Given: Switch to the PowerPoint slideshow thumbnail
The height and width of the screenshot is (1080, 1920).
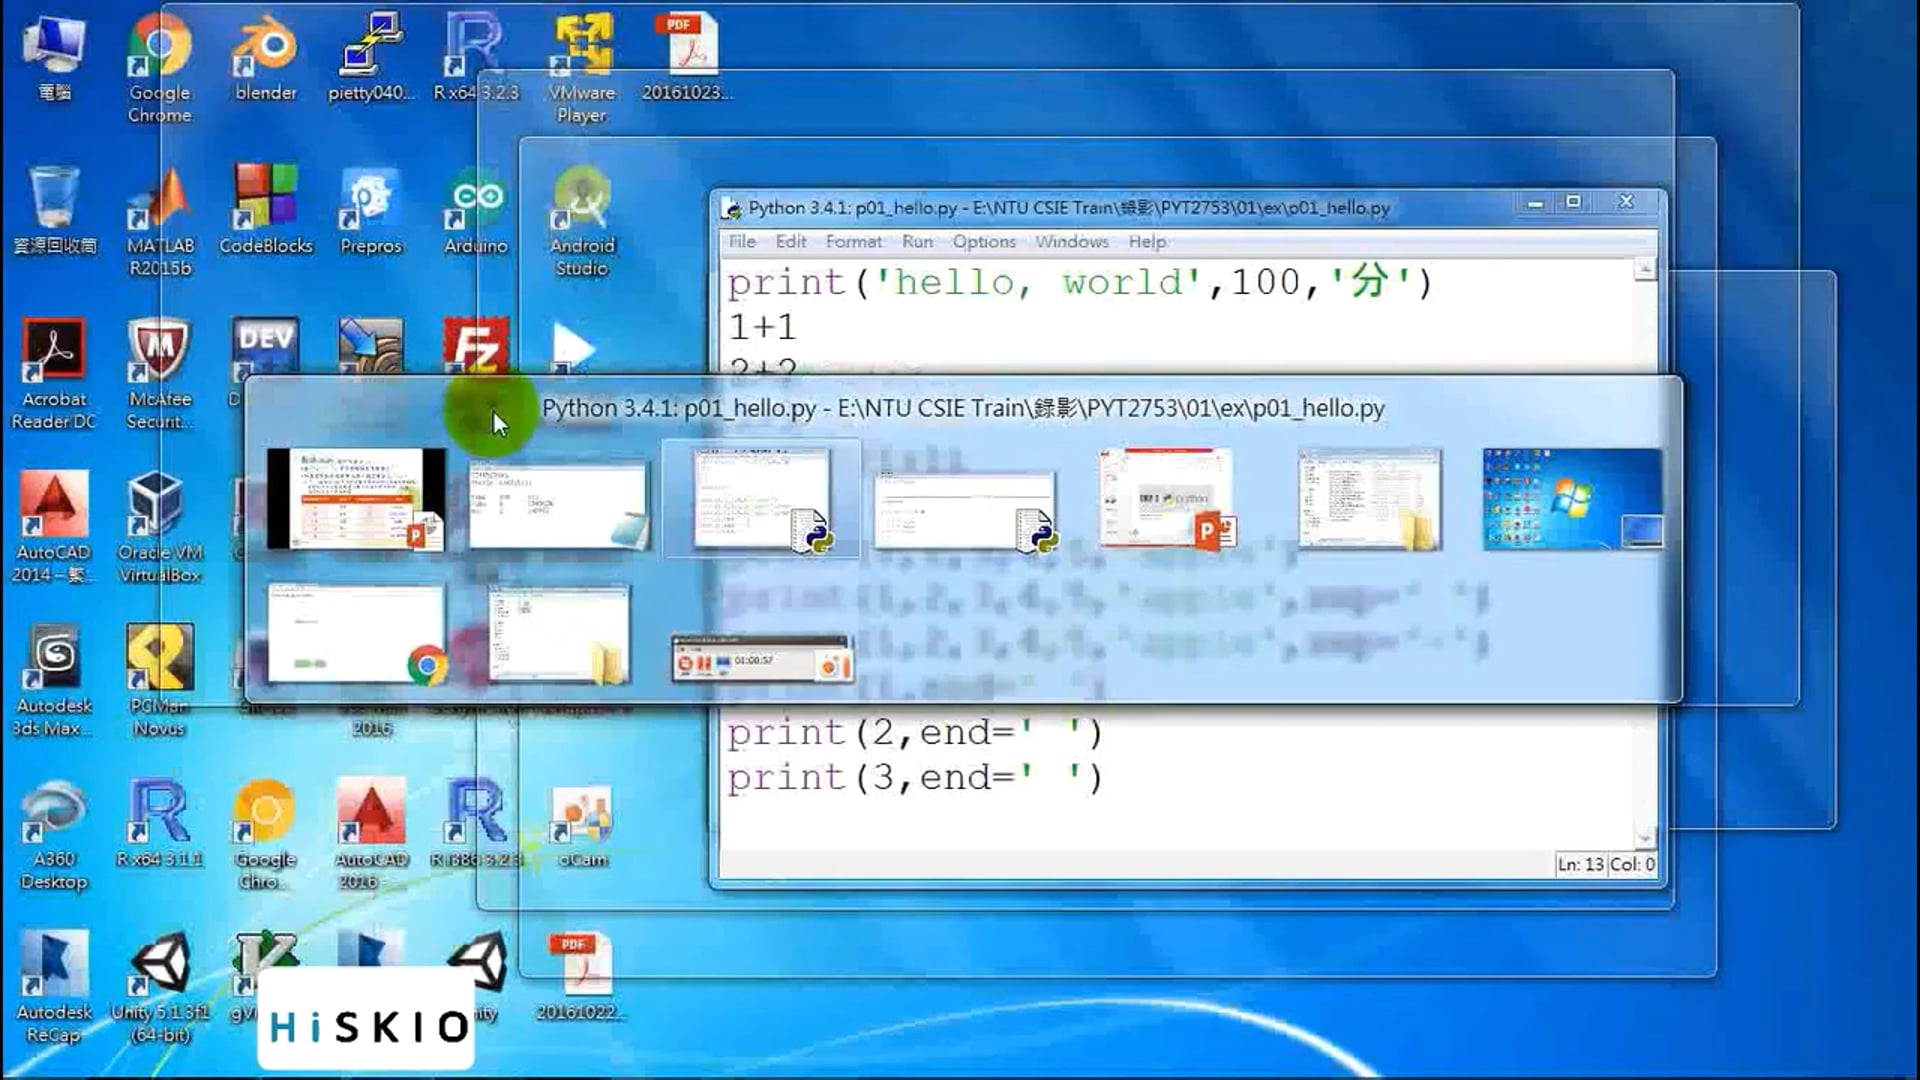Looking at the screenshot, I should tap(356, 498).
